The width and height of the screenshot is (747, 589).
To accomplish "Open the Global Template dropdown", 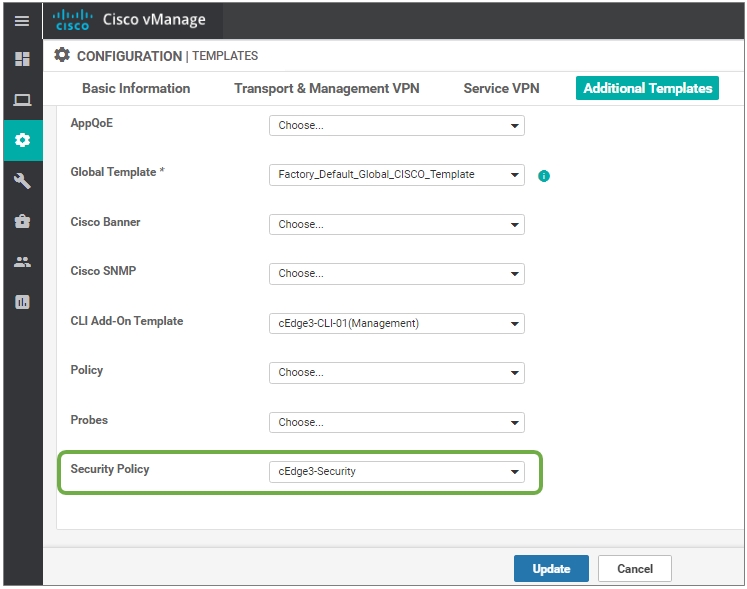I will click(396, 175).
